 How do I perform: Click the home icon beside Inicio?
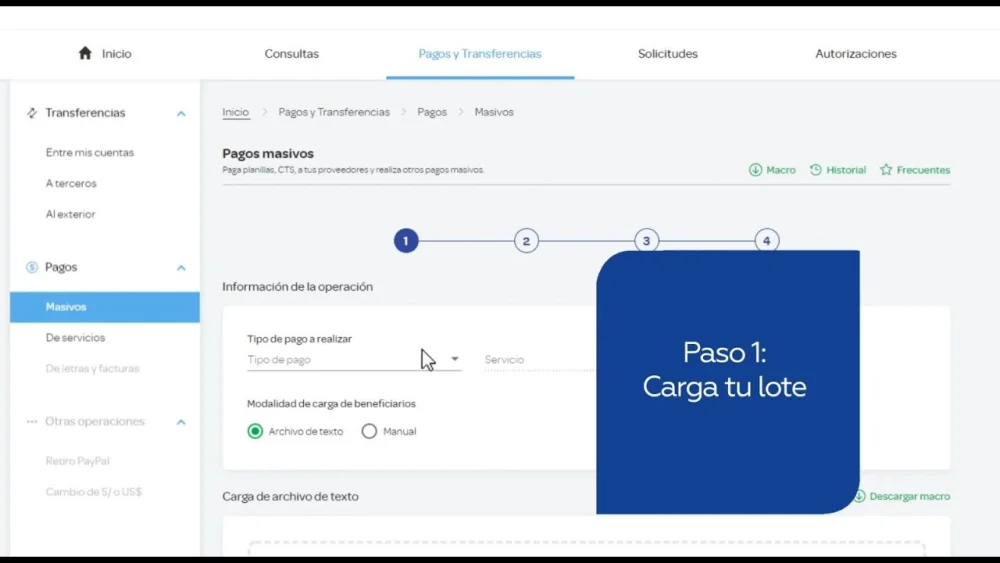click(85, 53)
